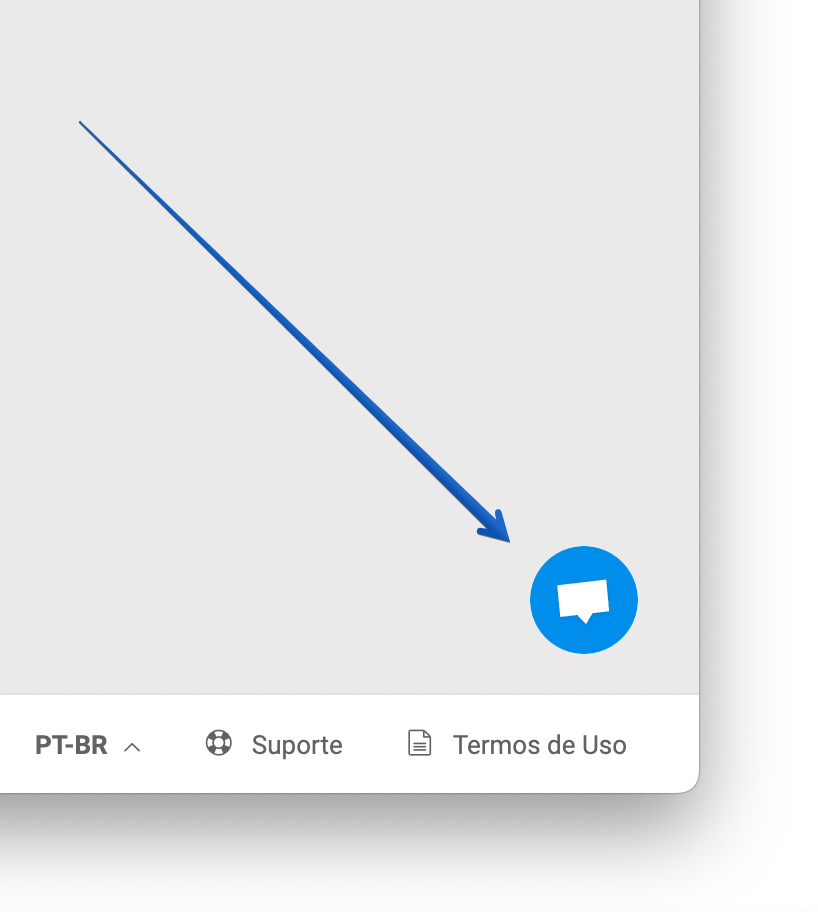818x912 pixels.
Task: Expand the PT-BR language selector
Action: [x=88, y=745]
